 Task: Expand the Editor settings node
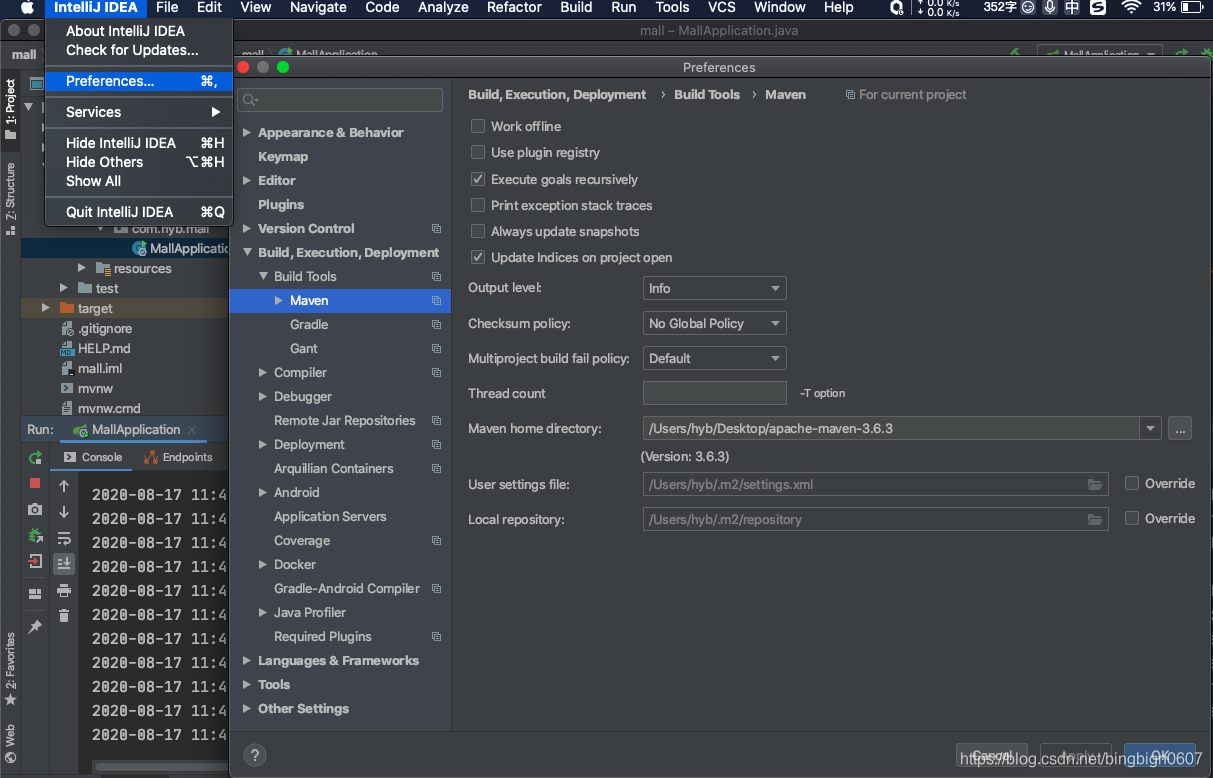(x=247, y=181)
